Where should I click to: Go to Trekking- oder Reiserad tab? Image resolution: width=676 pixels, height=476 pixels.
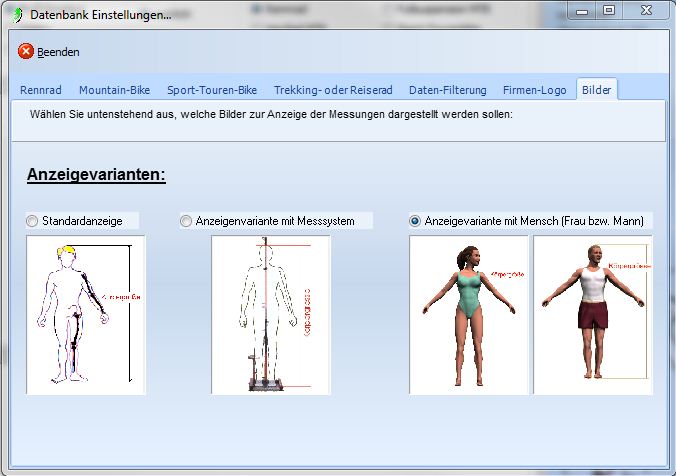pos(333,89)
